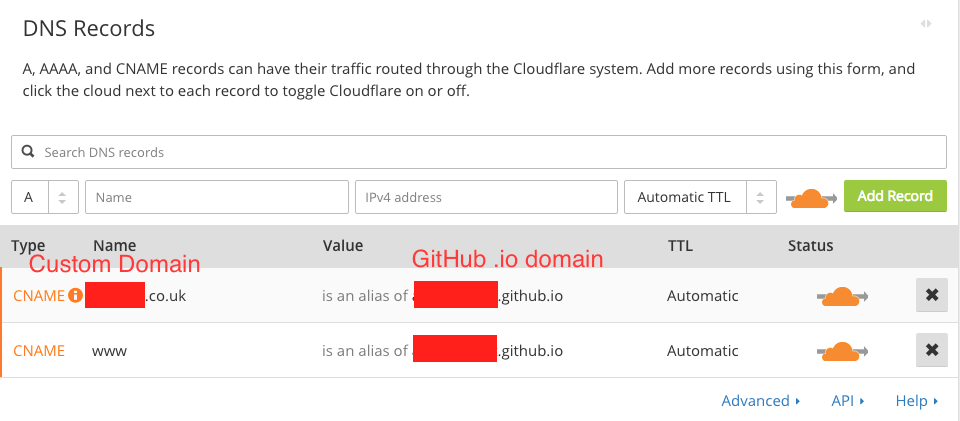The width and height of the screenshot is (960, 421).
Task: Toggle Cloudflare proxy on www record
Action: click(842, 351)
